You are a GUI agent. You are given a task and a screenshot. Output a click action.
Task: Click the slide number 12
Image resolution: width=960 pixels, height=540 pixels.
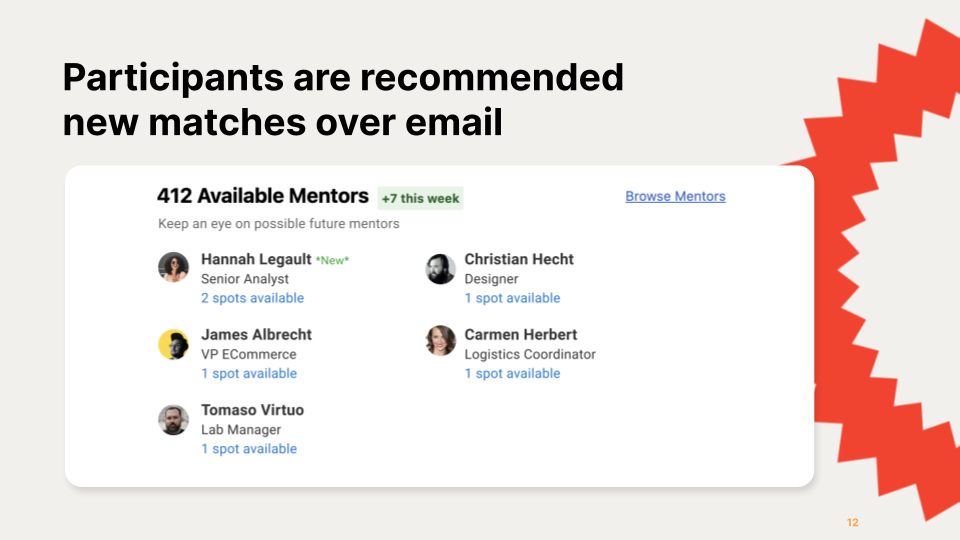852,523
